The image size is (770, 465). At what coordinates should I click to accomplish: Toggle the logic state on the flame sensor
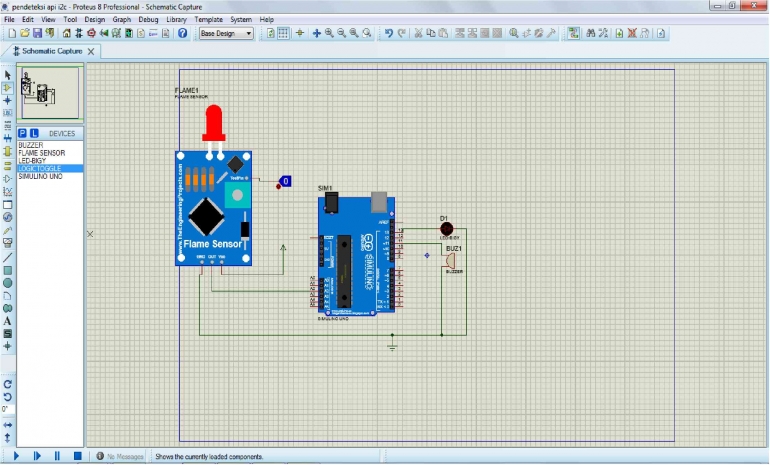pyautogui.click(x=285, y=181)
